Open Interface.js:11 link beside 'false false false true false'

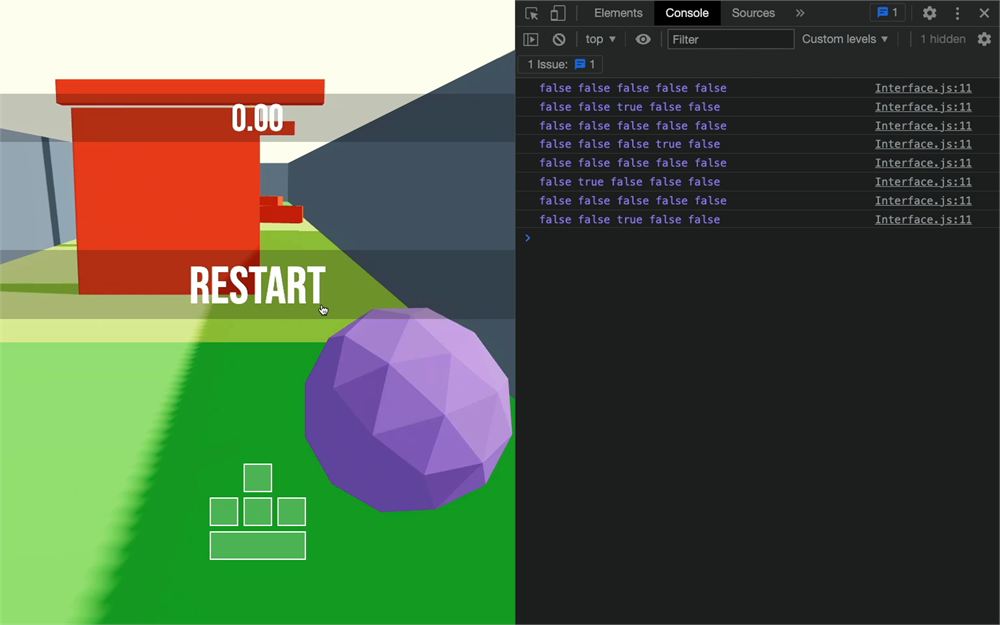[923, 144]
